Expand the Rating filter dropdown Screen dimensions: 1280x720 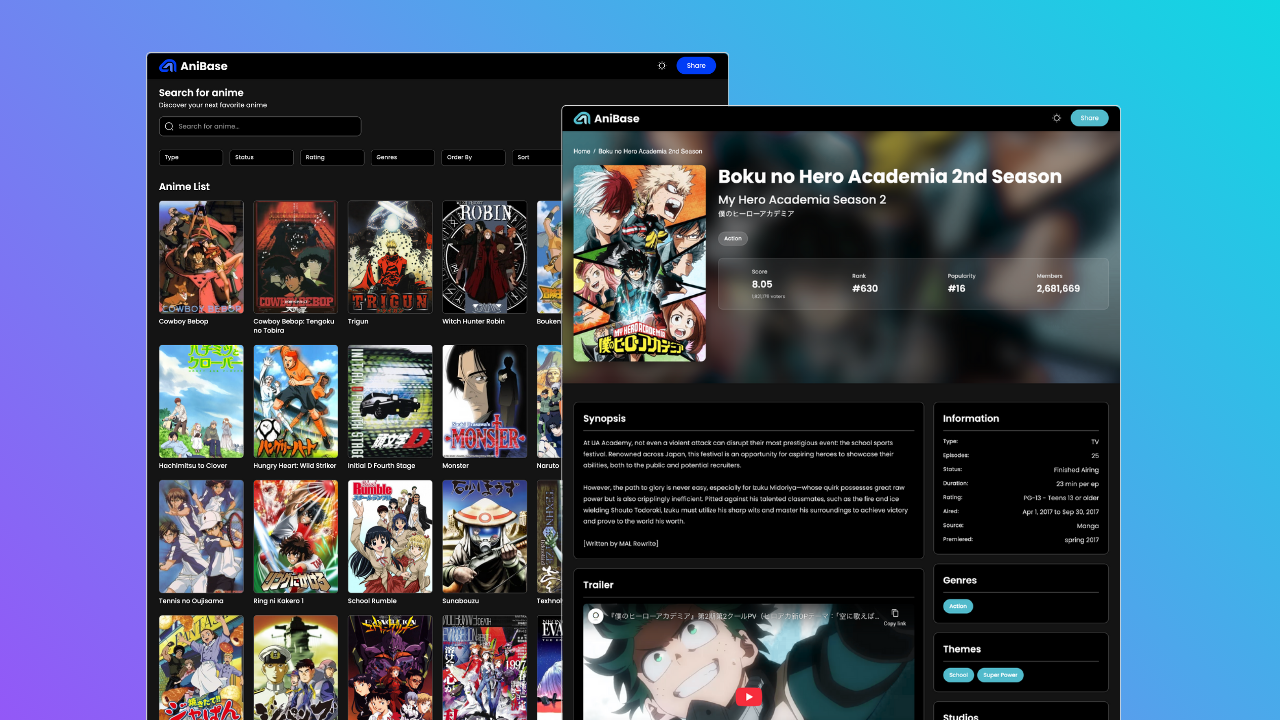[x=332, y=158]
